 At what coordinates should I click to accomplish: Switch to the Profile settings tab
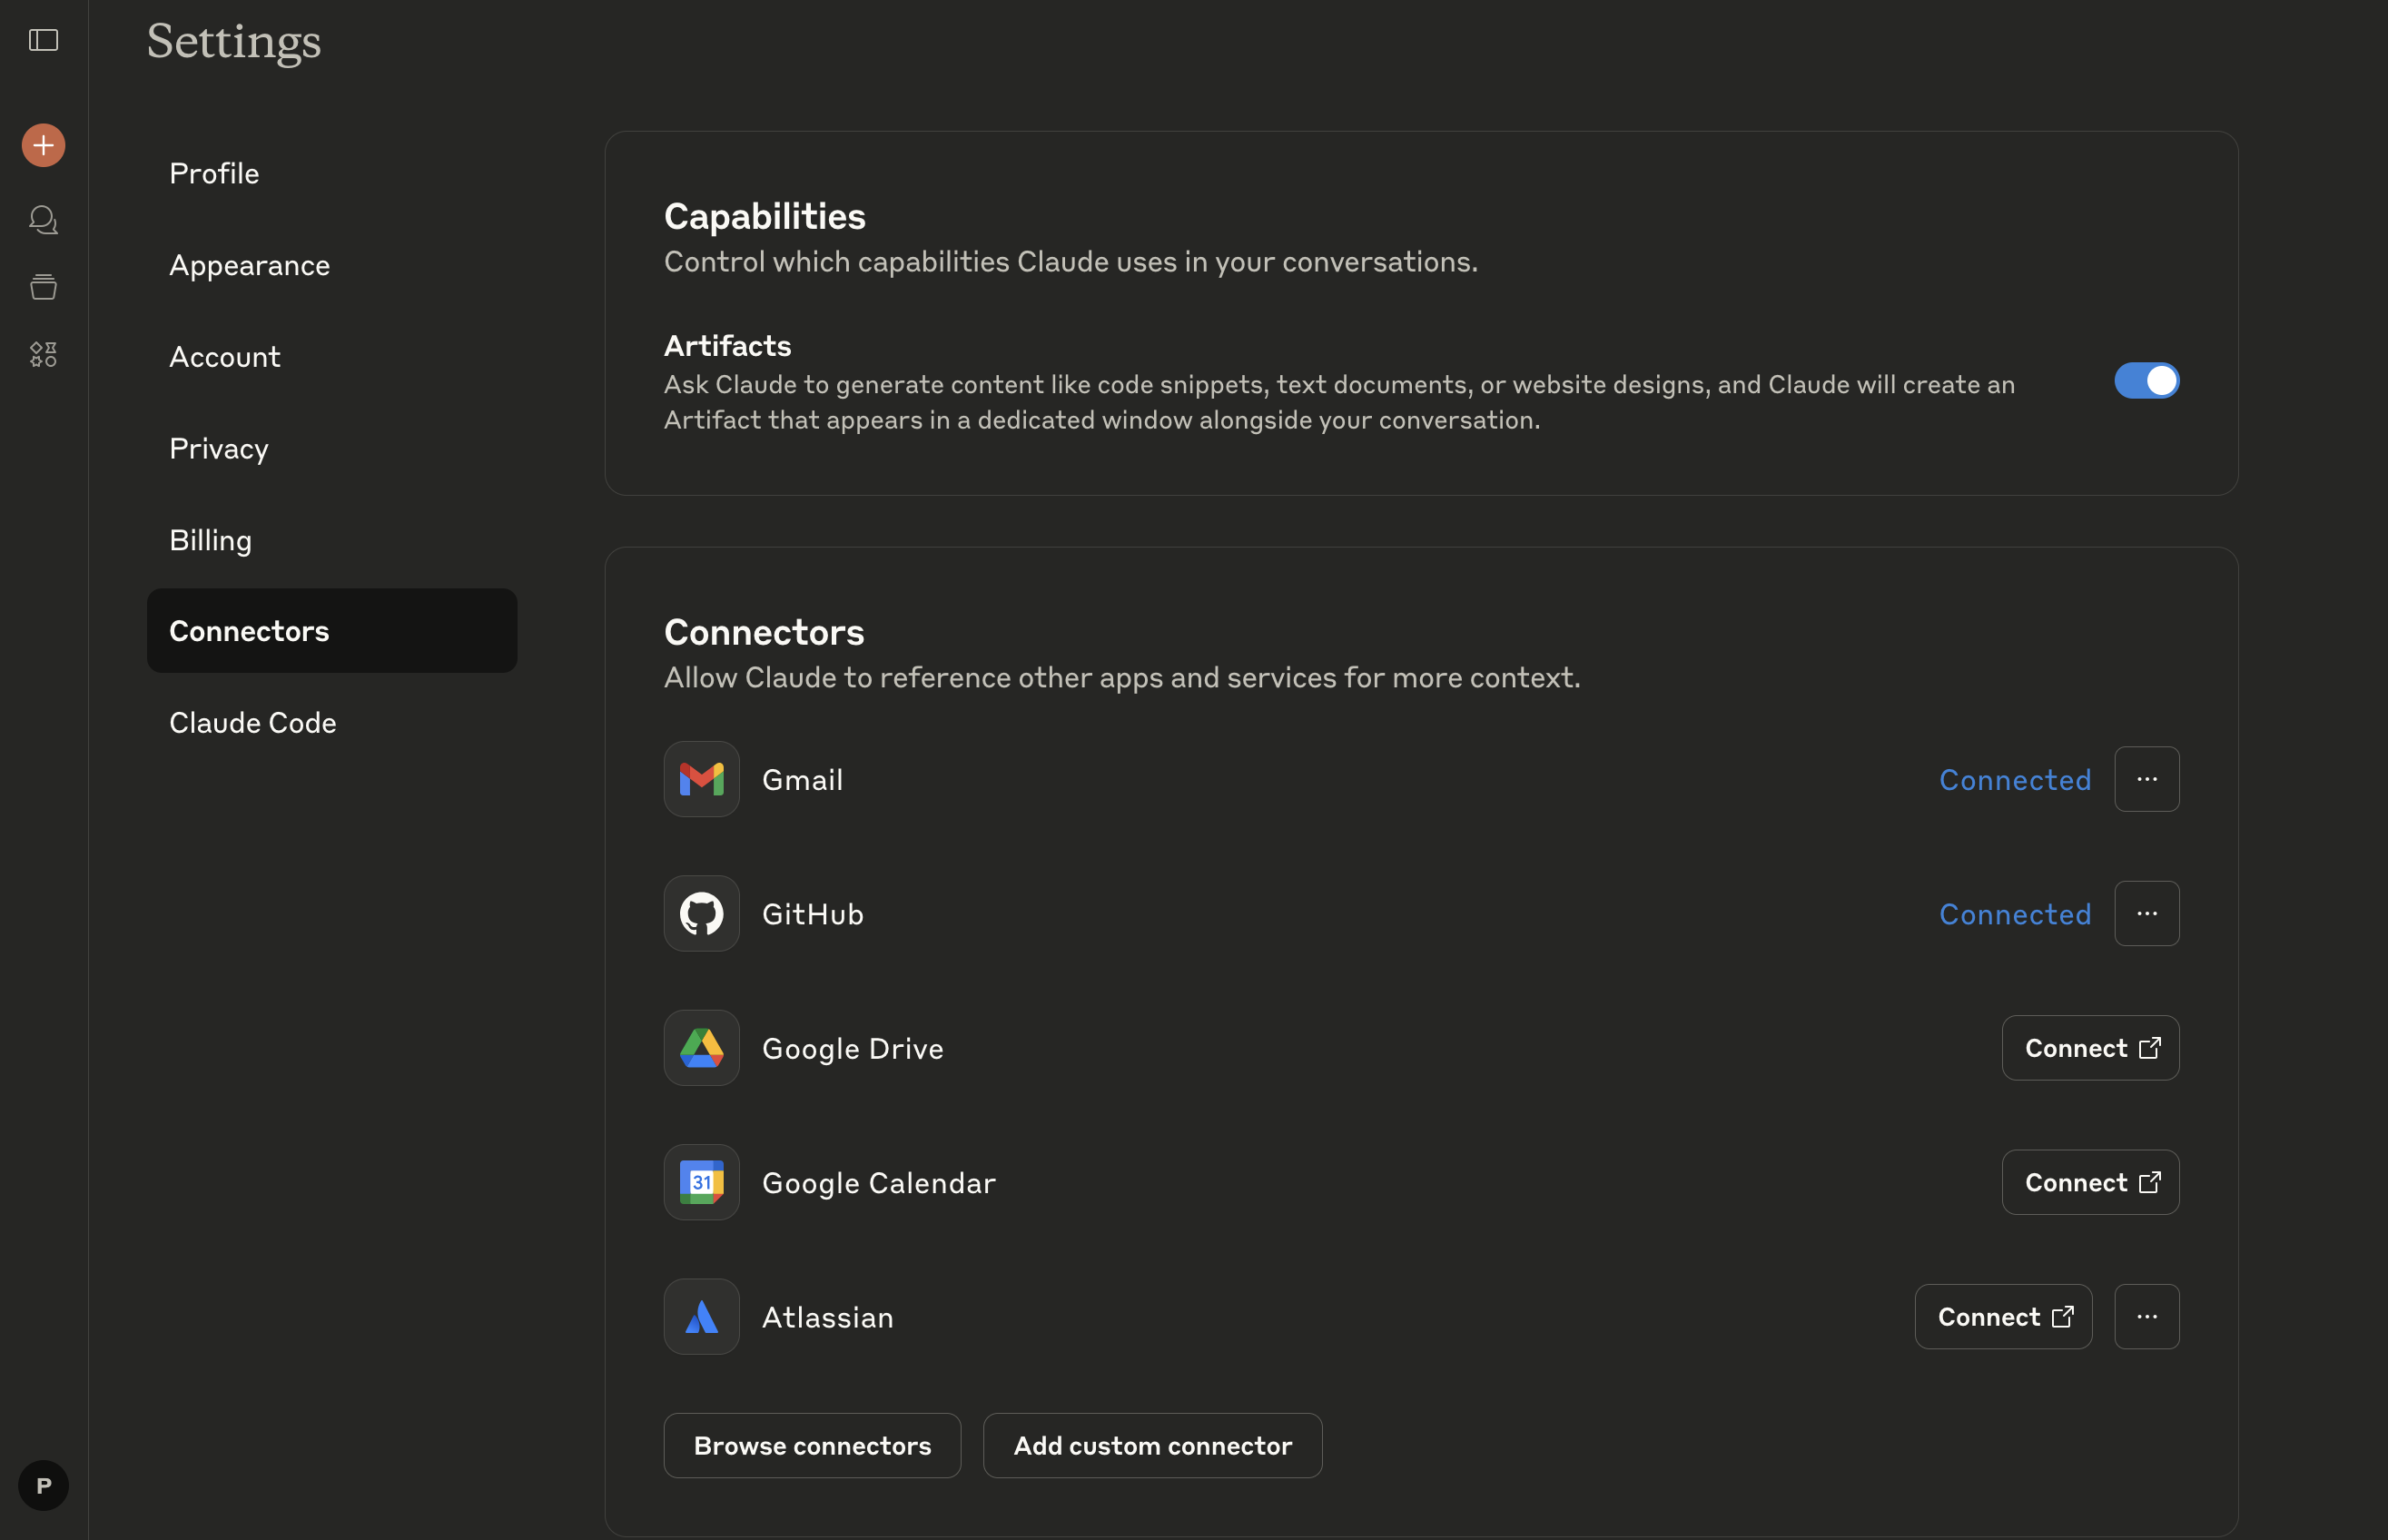(x=214, y=174)
